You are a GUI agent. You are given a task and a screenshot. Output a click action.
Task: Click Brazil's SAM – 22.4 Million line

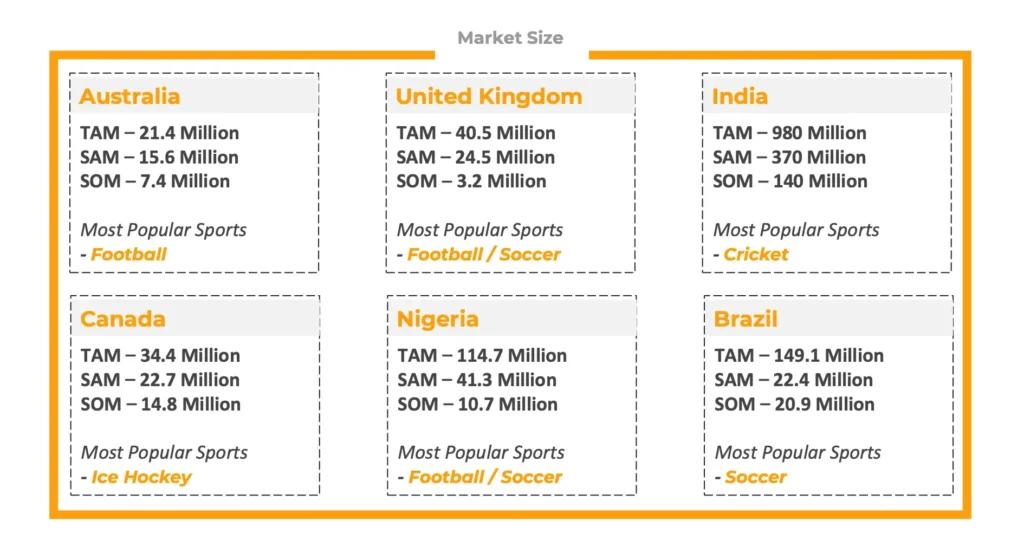(794, 380)
